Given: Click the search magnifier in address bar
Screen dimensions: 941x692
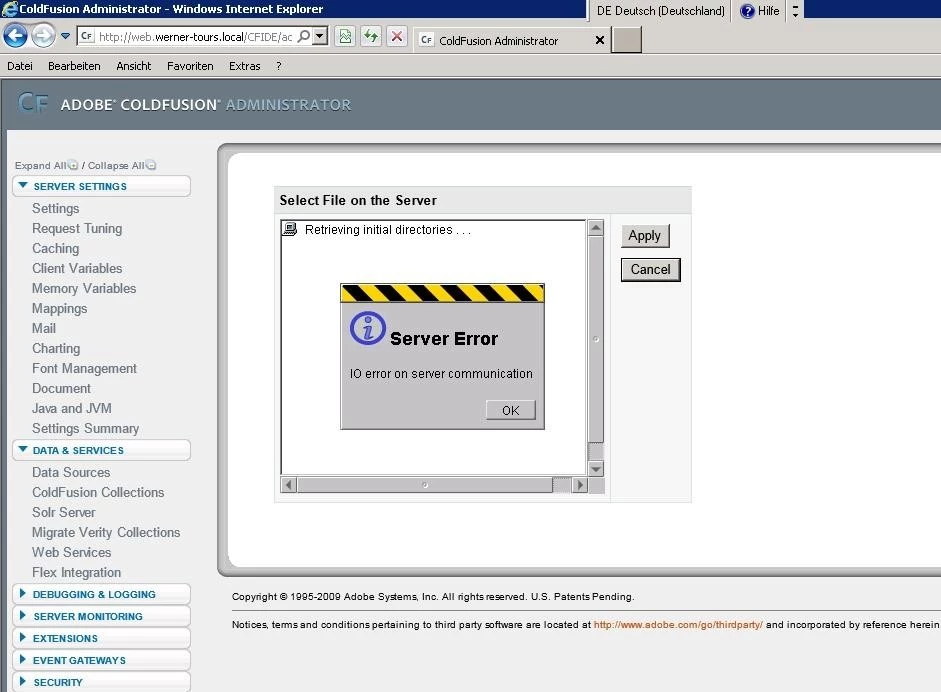Looking at the screenshot, I should pyautogui.click(x=304, y=36).
